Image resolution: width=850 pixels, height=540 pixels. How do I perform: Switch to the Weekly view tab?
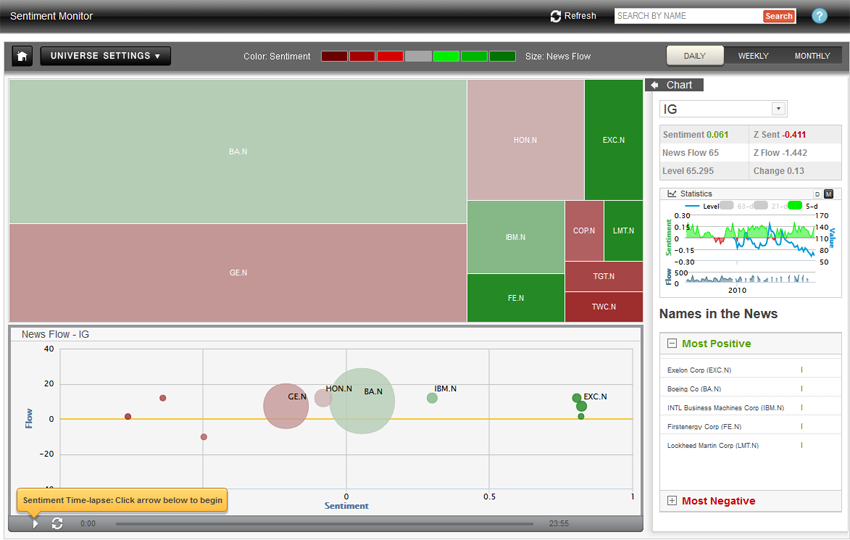753,56
